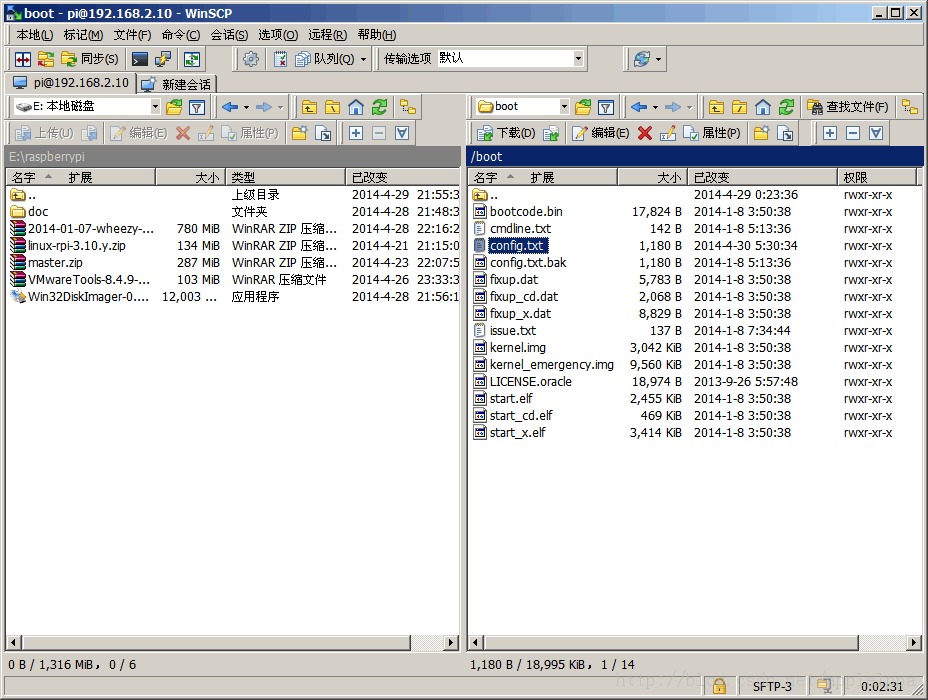
Task: Select config.txt.bak in remote panel
Action: point(528,262)
